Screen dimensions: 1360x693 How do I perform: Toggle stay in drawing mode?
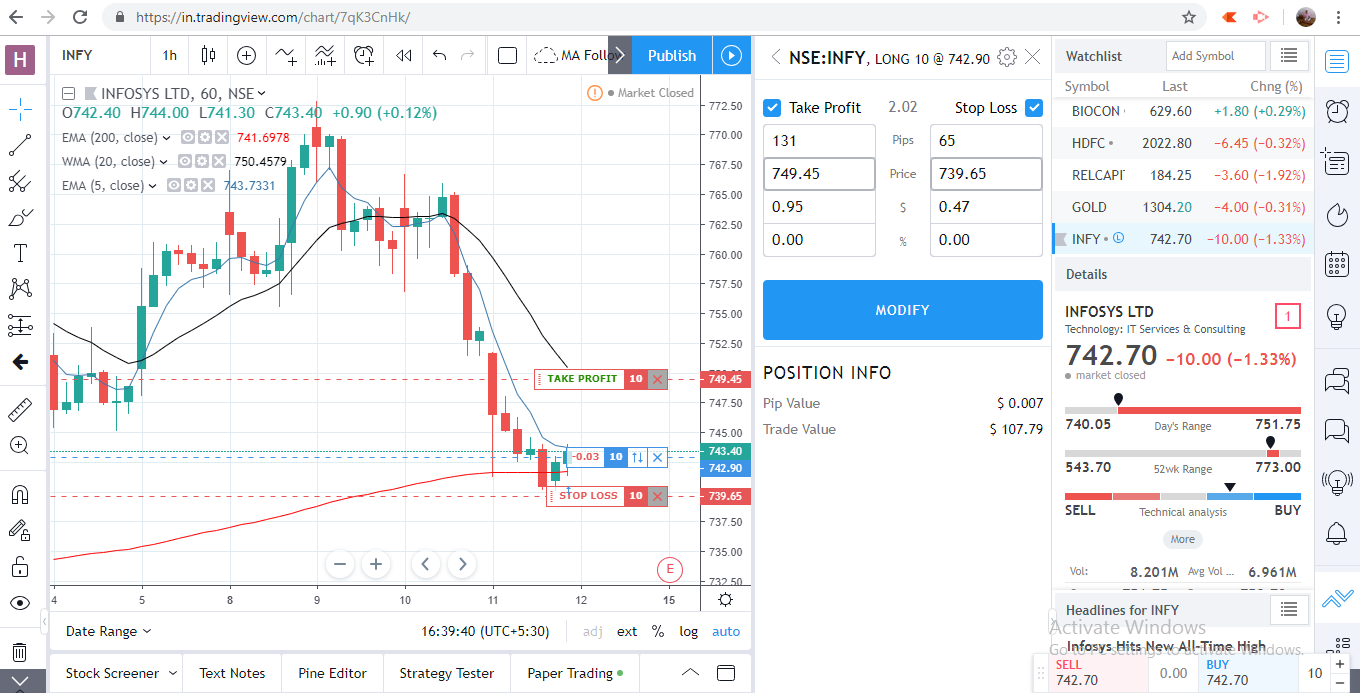tap(19, 530)
